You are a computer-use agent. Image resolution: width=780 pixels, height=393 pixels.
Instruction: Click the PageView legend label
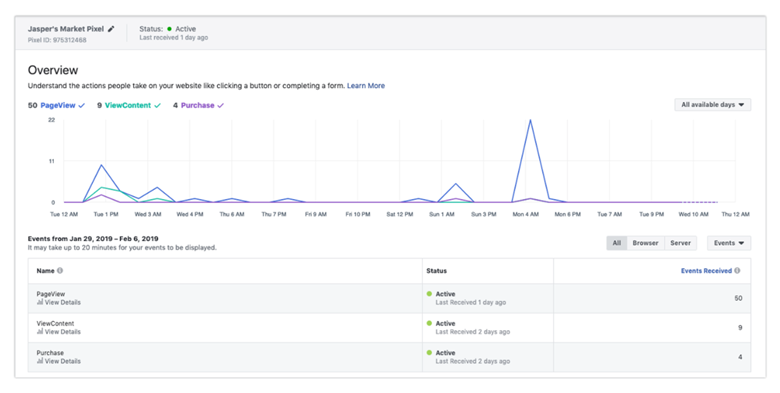pyautogui.click(x=58, y=105)
